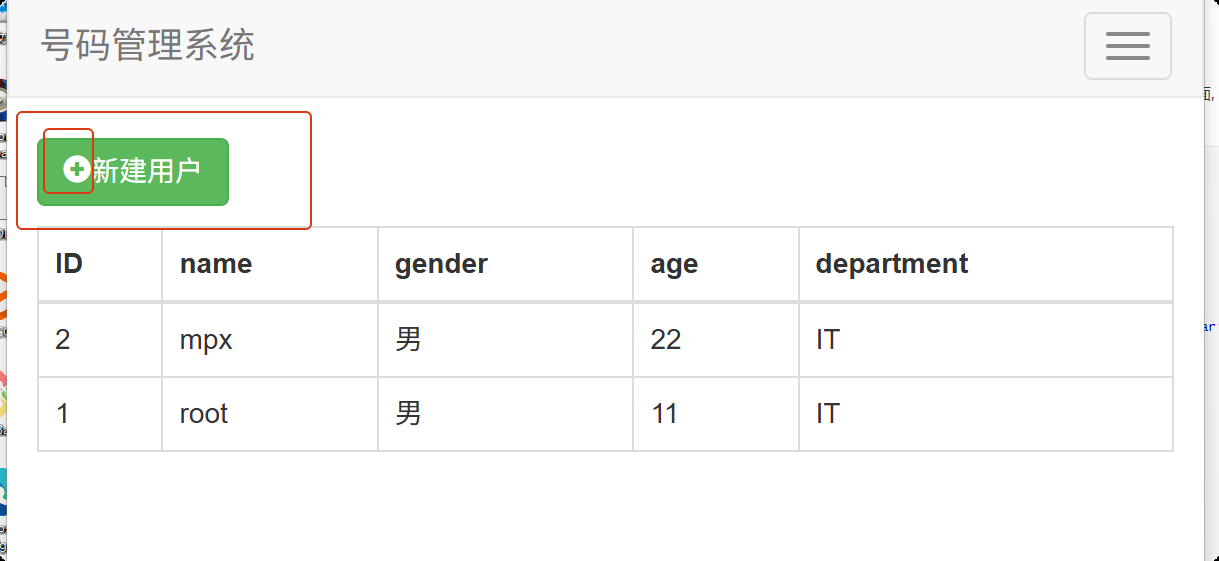Click the IT department cell for root
The image size is (1219, 561).
click(x=828, y=414)
